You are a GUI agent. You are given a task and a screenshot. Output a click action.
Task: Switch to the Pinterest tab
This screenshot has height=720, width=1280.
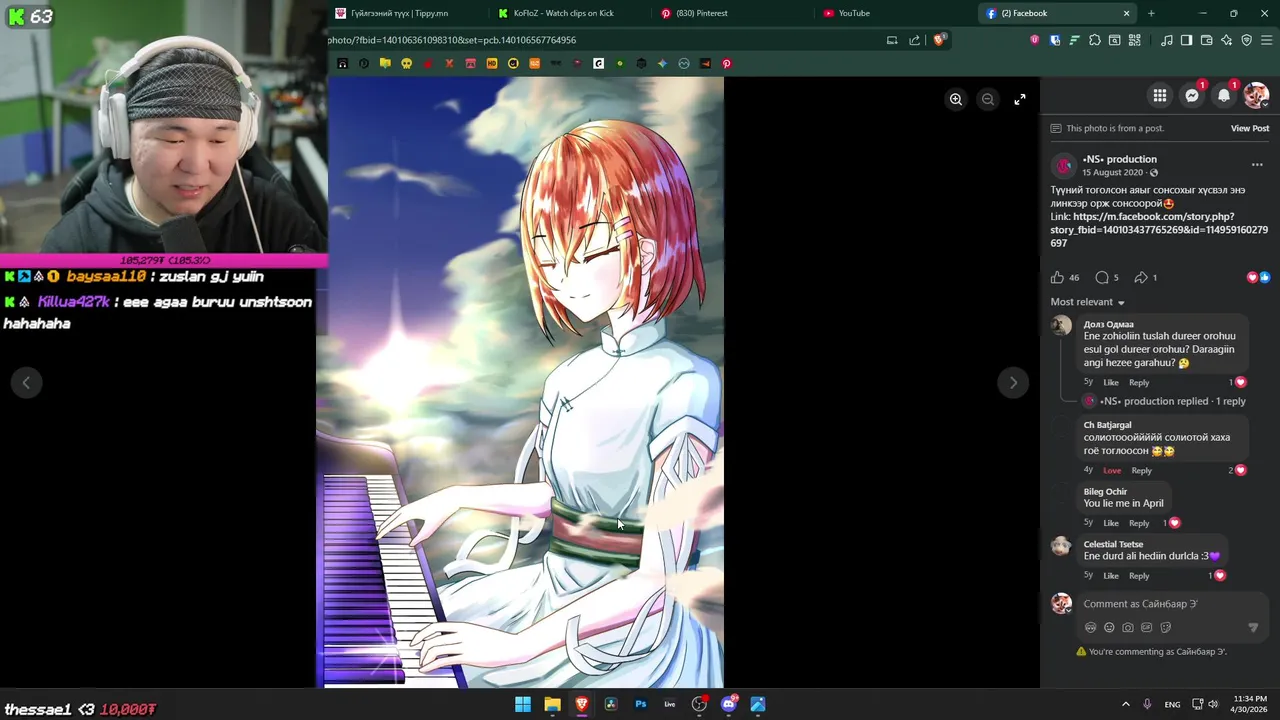pyautogui.click(x=732, y=13)
